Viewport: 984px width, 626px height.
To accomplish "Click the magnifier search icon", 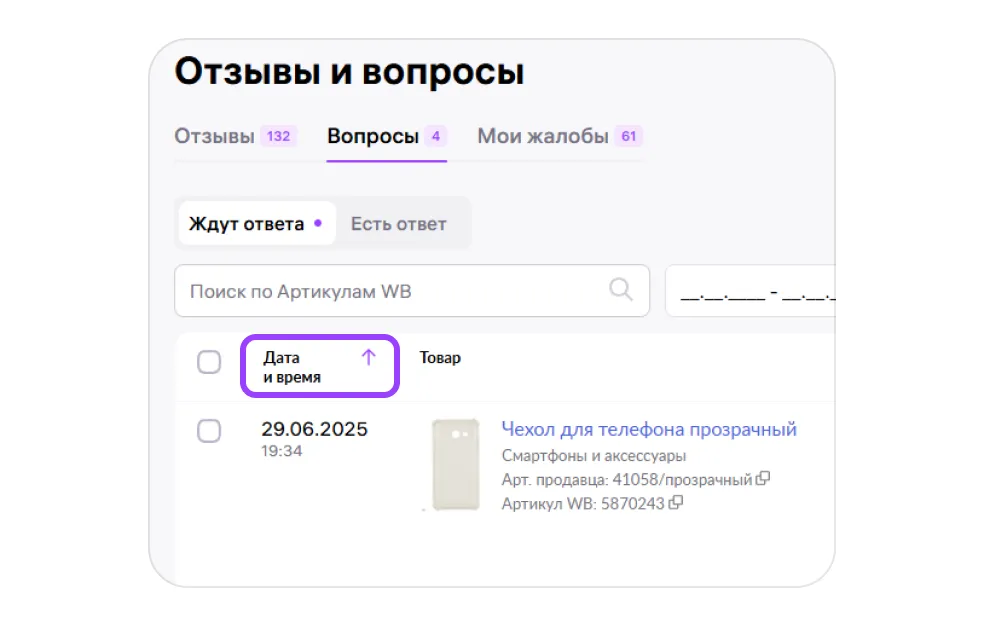I will click(621, 290).
